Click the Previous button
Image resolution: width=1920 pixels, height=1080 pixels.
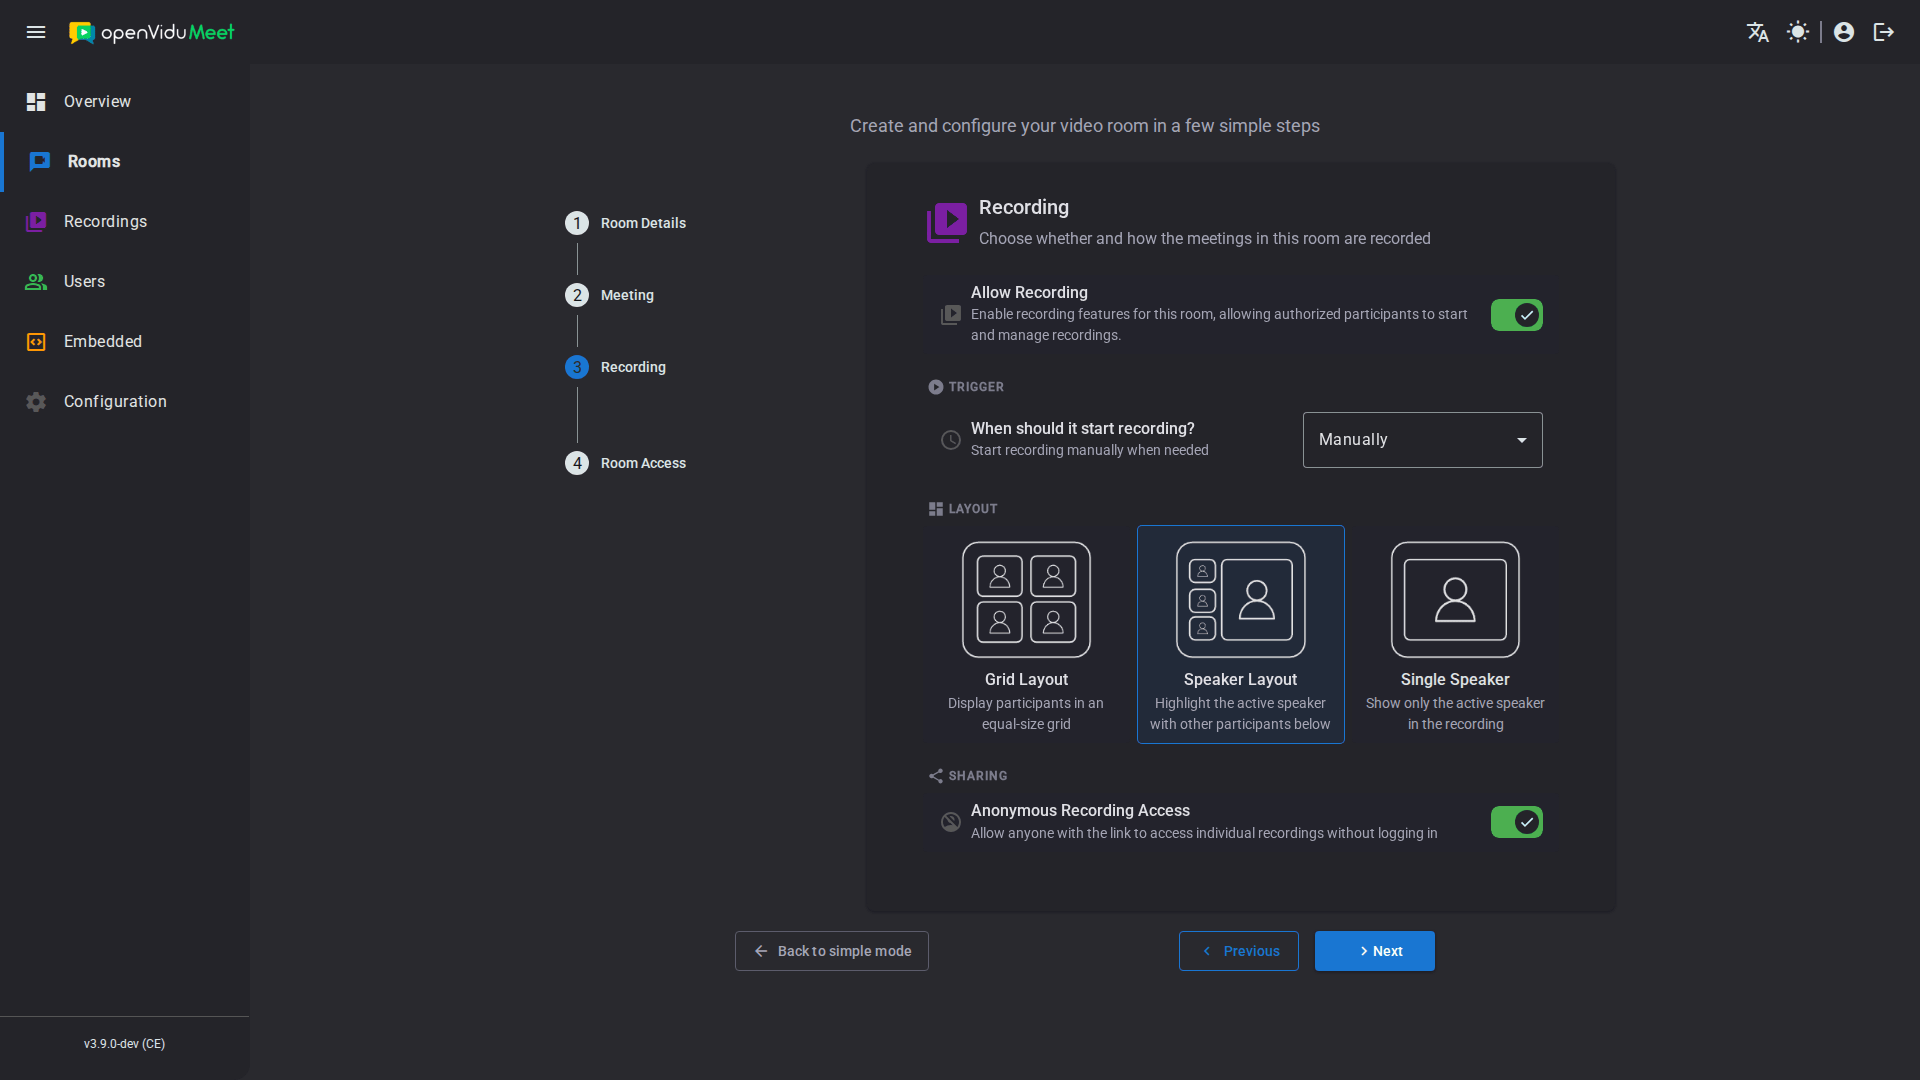click(1239, 951)
